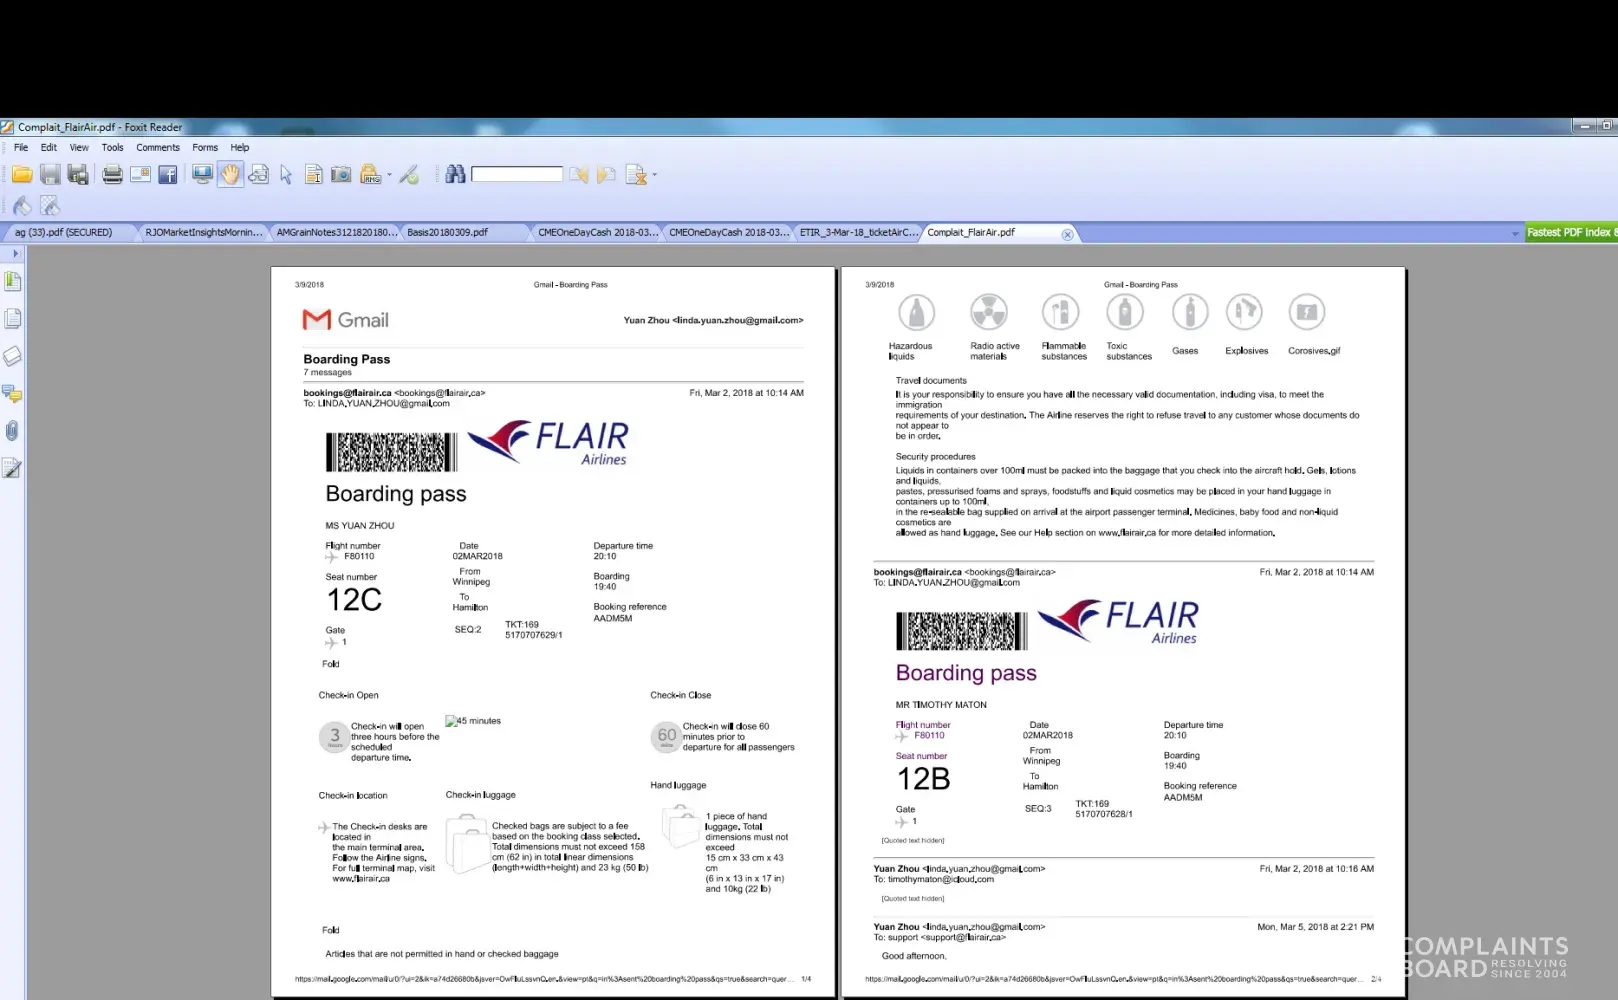This screenshot has height=1000, width=1618.
Task: Click the Open folder icon
Action: coord(22,175)
